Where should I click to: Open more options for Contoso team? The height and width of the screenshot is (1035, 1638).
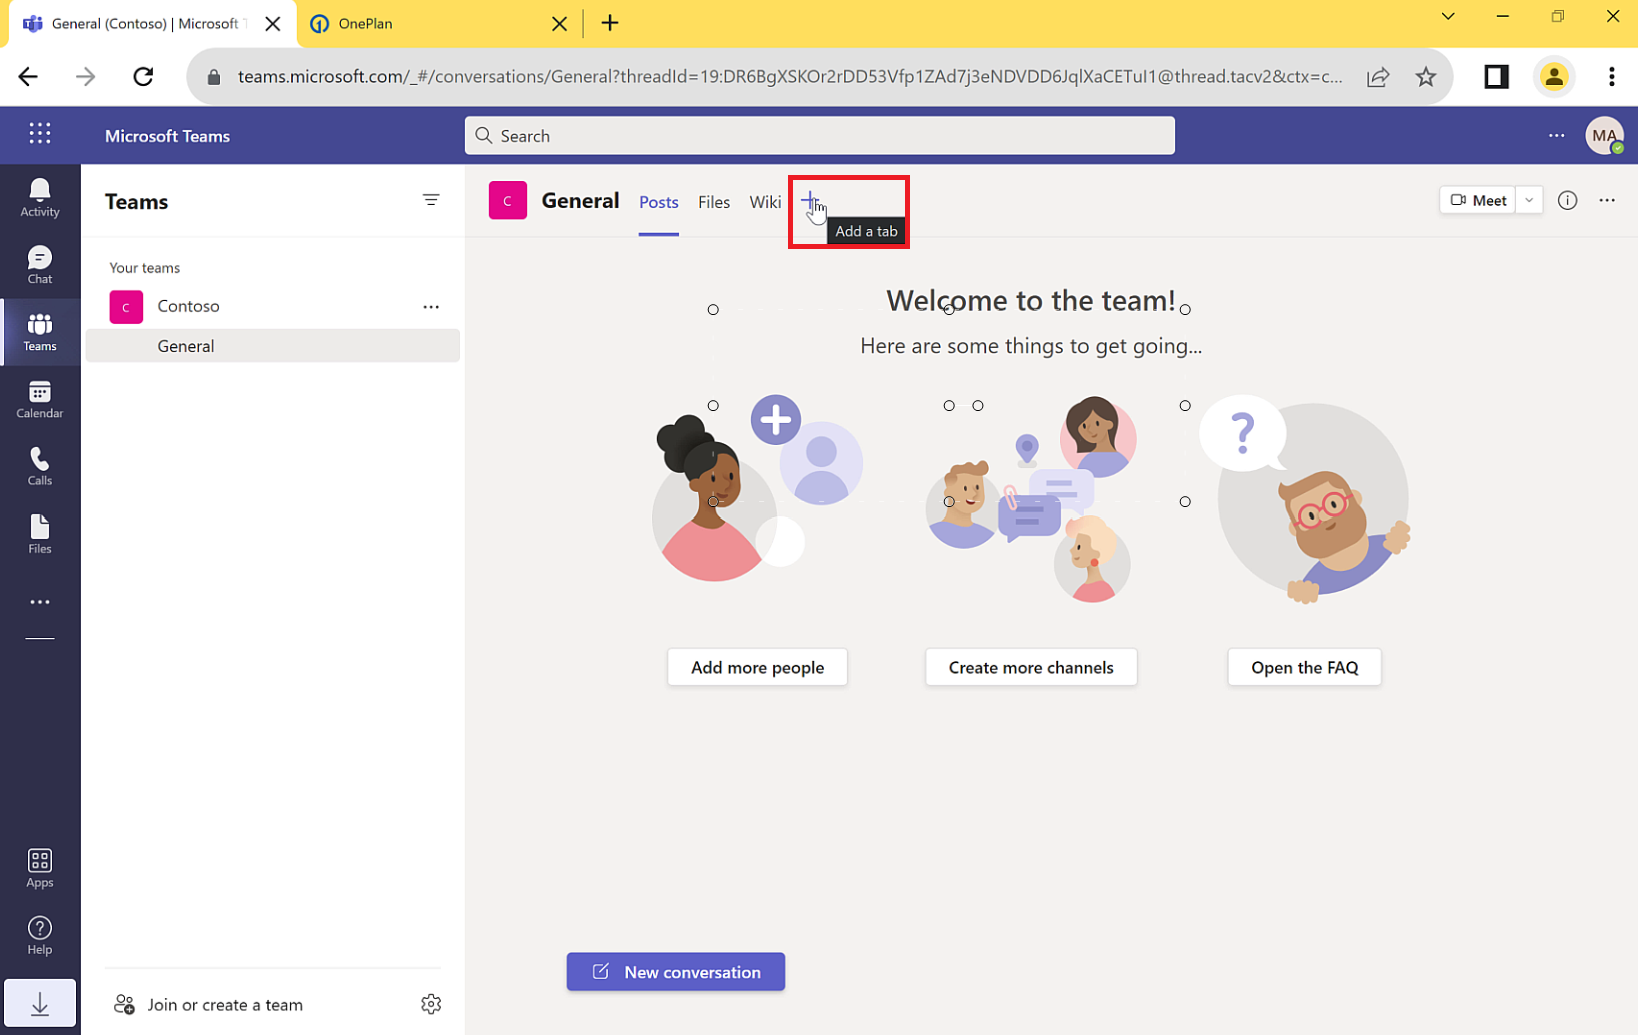pos(431,307)
